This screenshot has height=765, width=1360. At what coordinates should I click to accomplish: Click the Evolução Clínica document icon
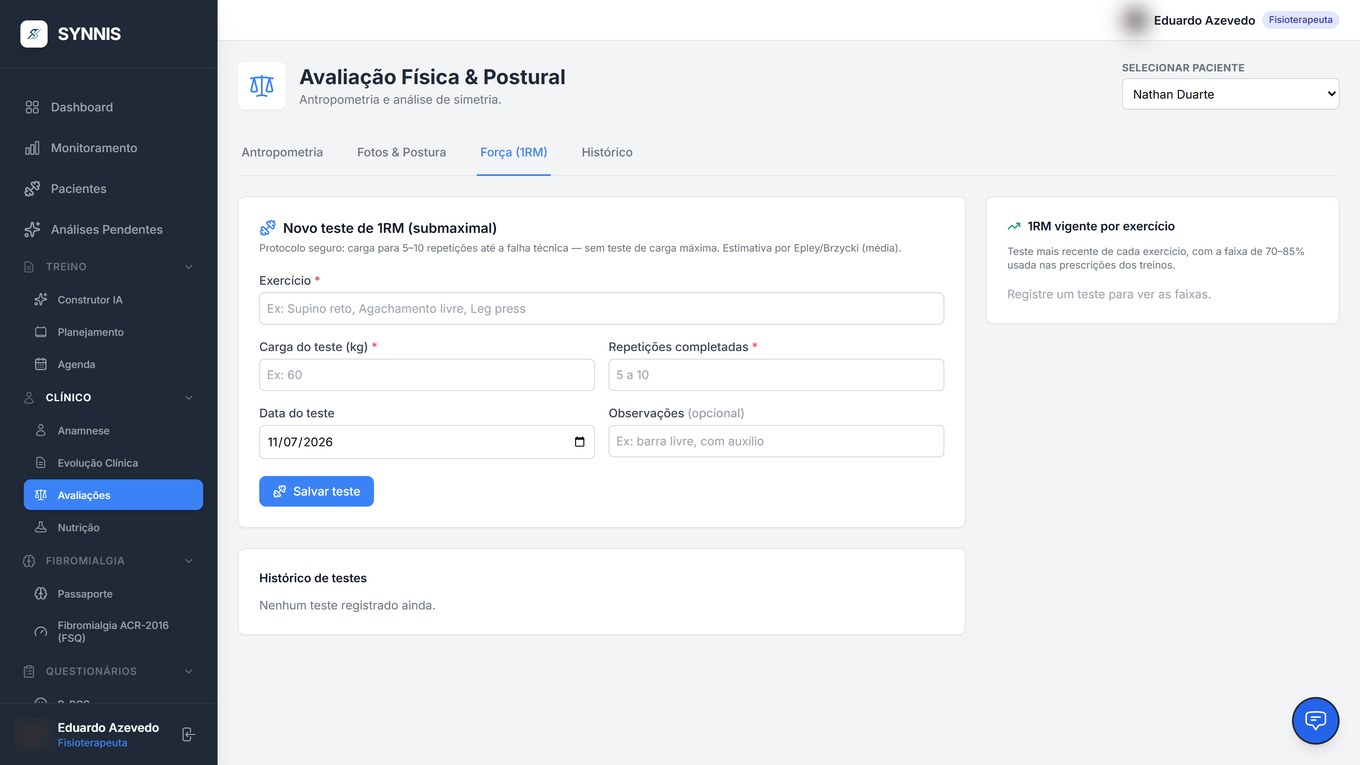41,463
